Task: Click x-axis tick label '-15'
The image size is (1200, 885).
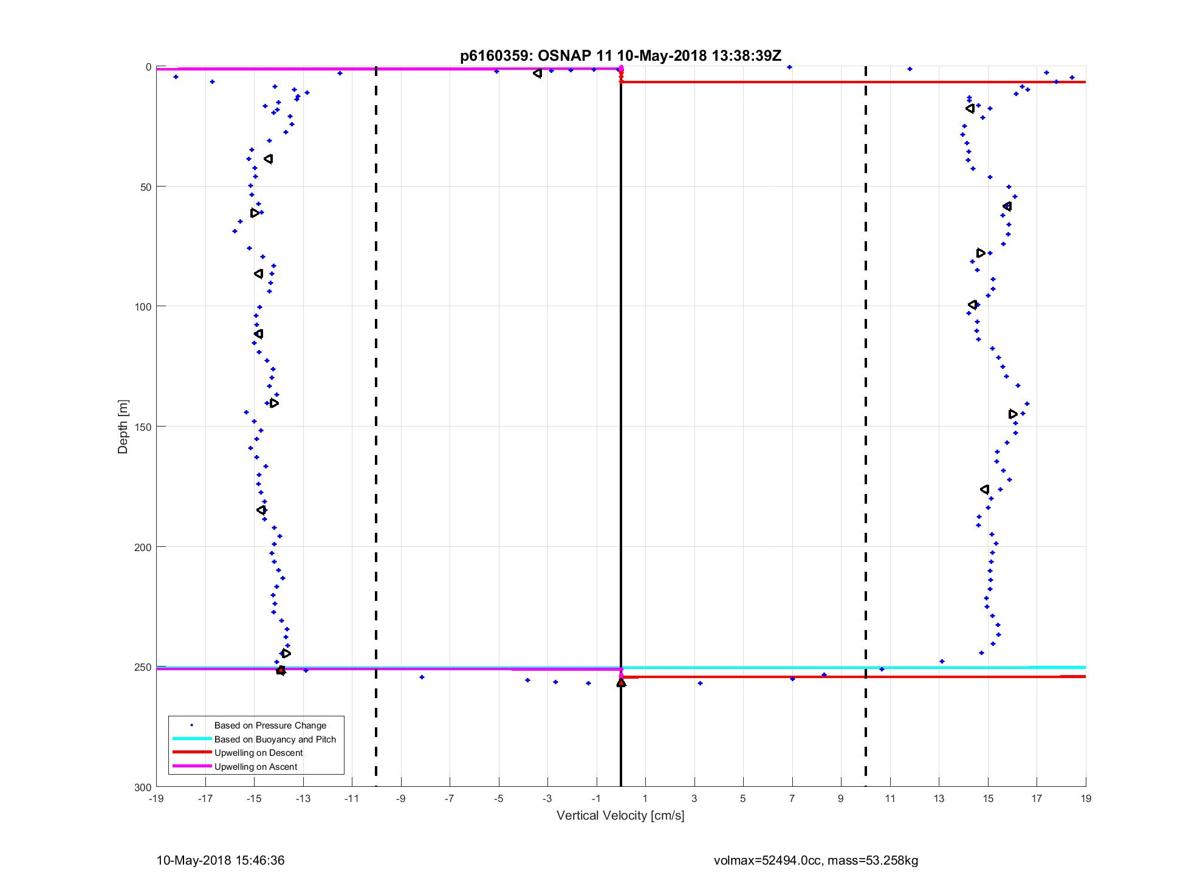Action: [x=254, y=799]
